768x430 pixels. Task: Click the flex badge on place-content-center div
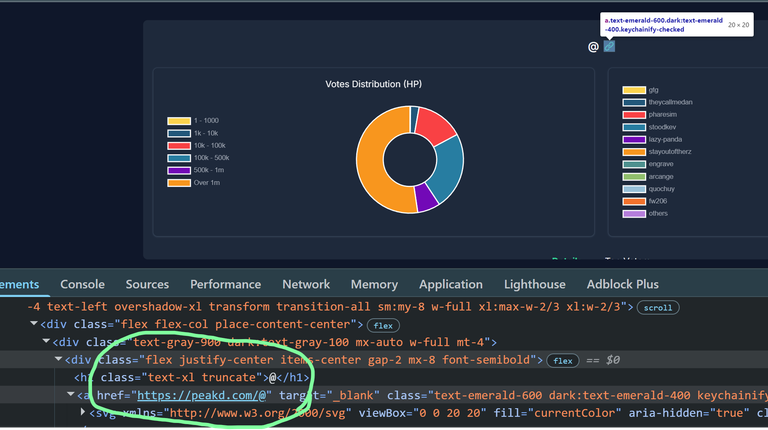pyautogui.click(x=383, y=325)
